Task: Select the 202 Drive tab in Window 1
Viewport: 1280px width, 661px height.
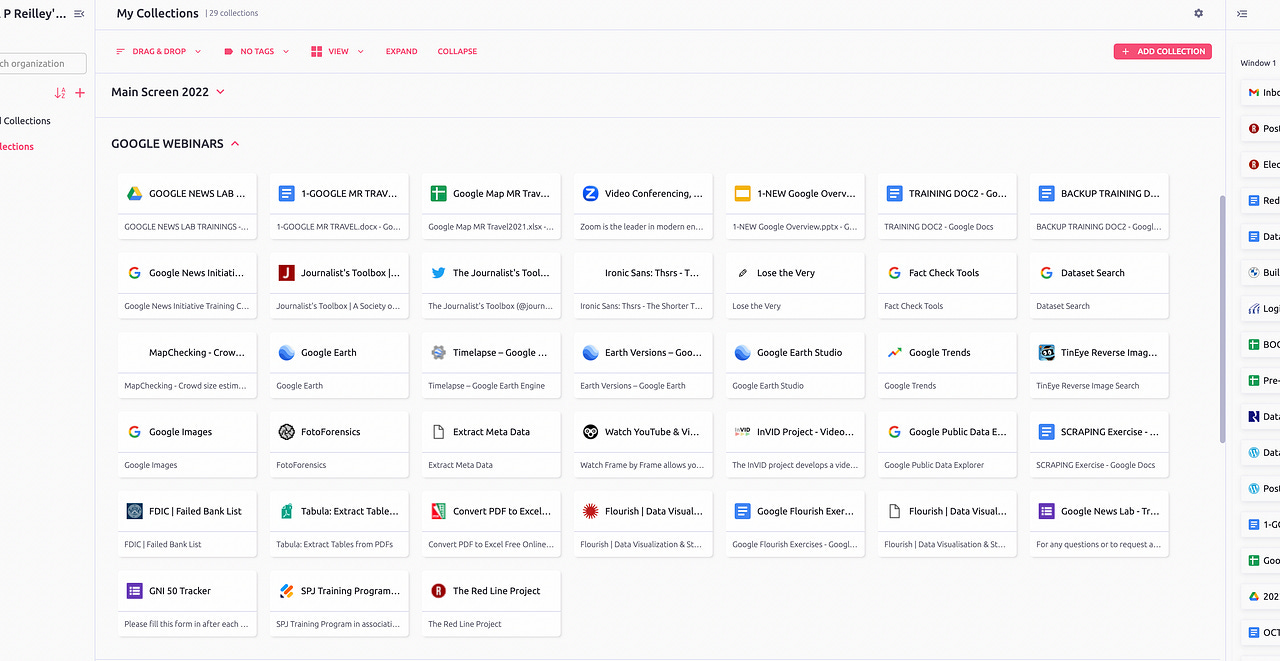Action: [1261, 597]
